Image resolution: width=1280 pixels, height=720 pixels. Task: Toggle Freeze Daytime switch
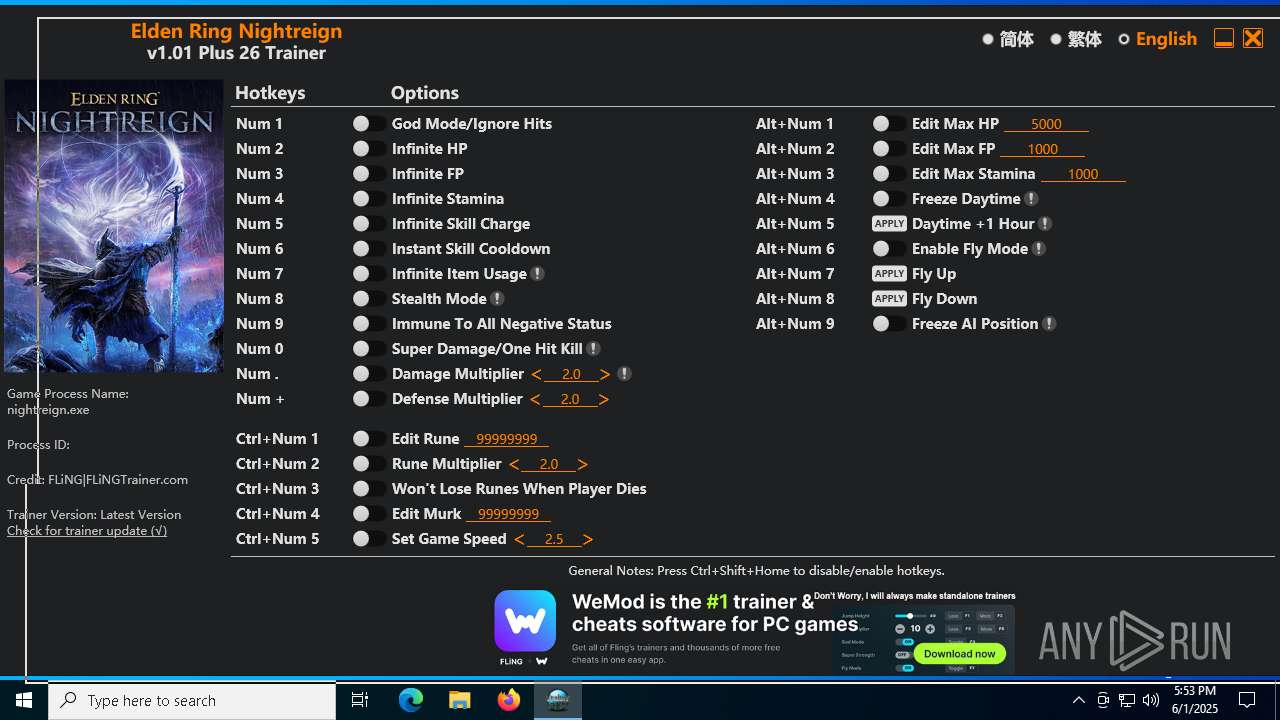pos(889,199)
